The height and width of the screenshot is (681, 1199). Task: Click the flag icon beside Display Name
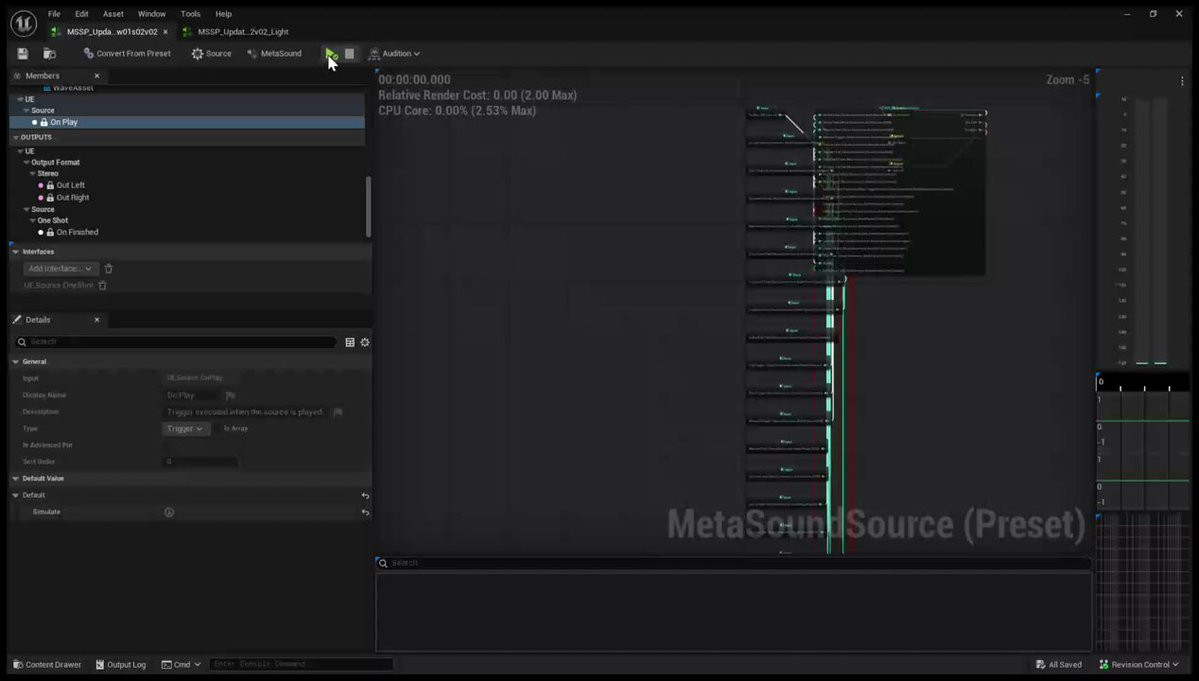[231, 395]
